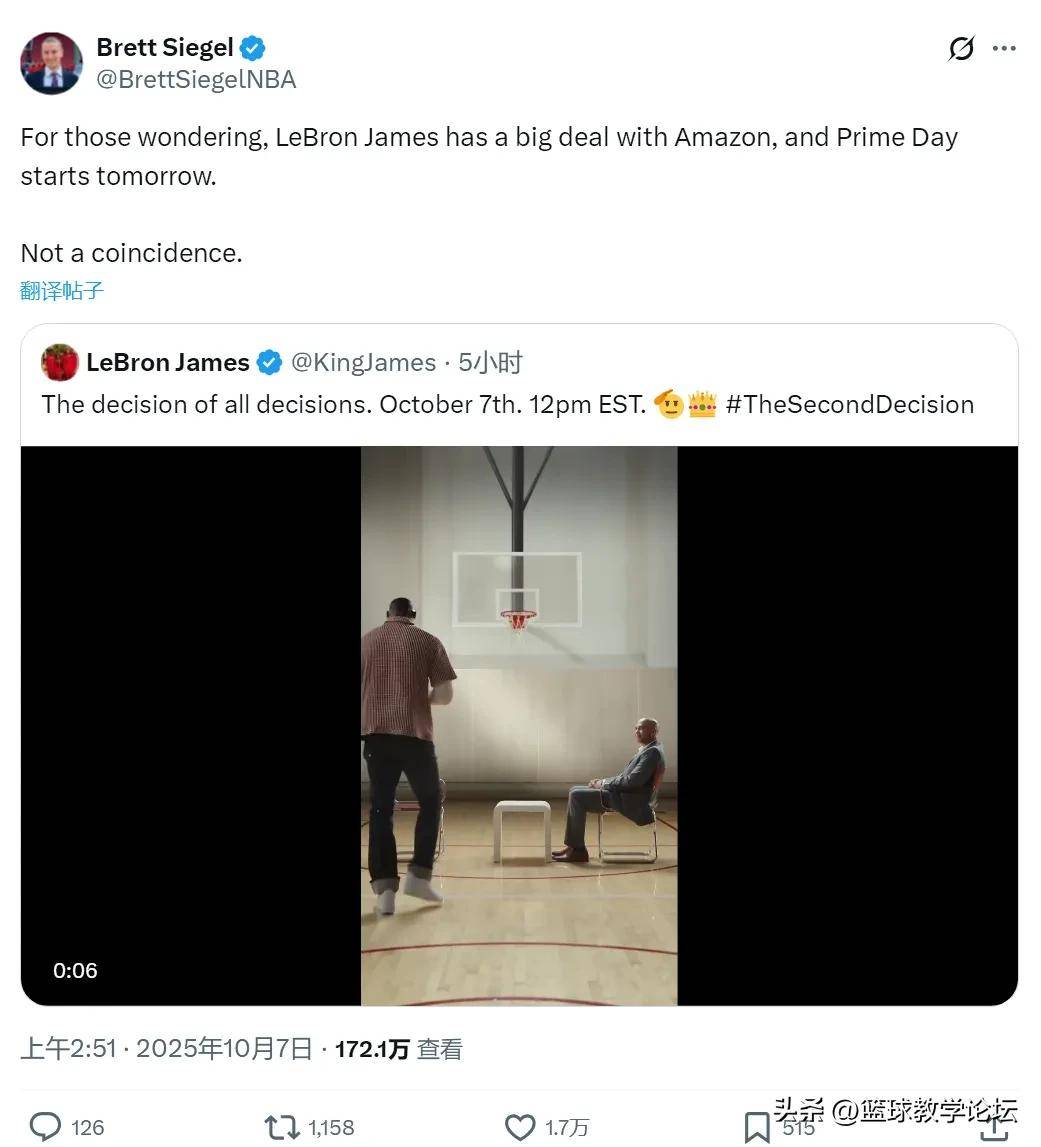Open the #TheSecondDecision hashtag
The width and height of the screenshot is (1041, 1147).
849,404
